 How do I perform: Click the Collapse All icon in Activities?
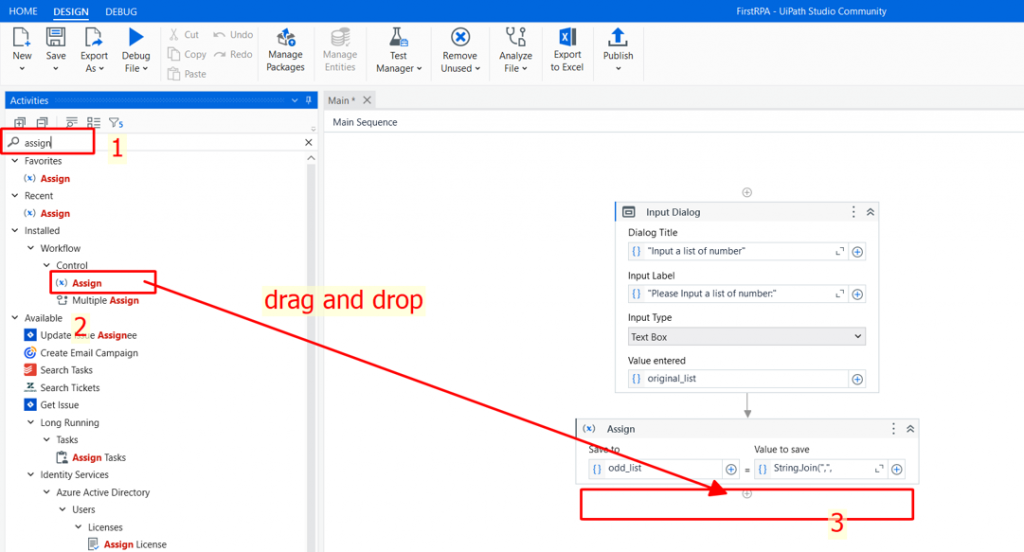pos(42,122)
